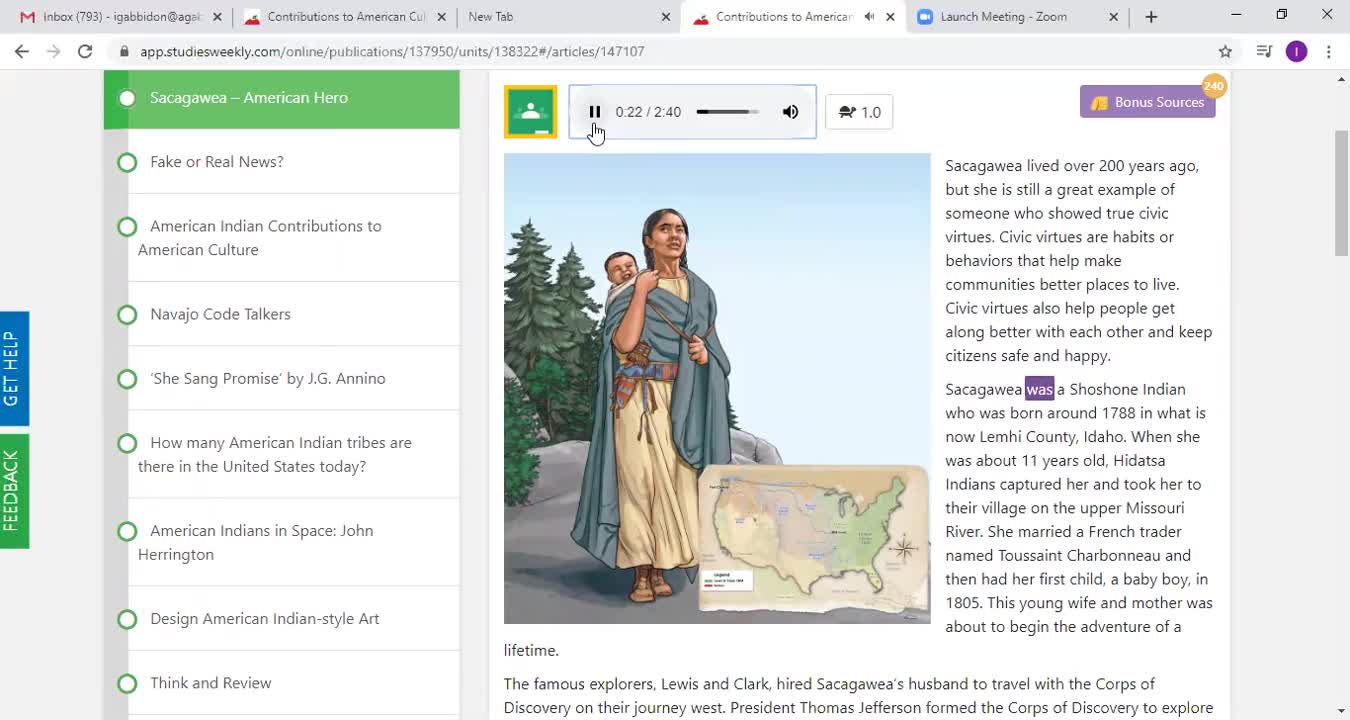Open Google Classroom share icon
The width and height of the screenshot is (1350, 720).
(x=530, y=112)
